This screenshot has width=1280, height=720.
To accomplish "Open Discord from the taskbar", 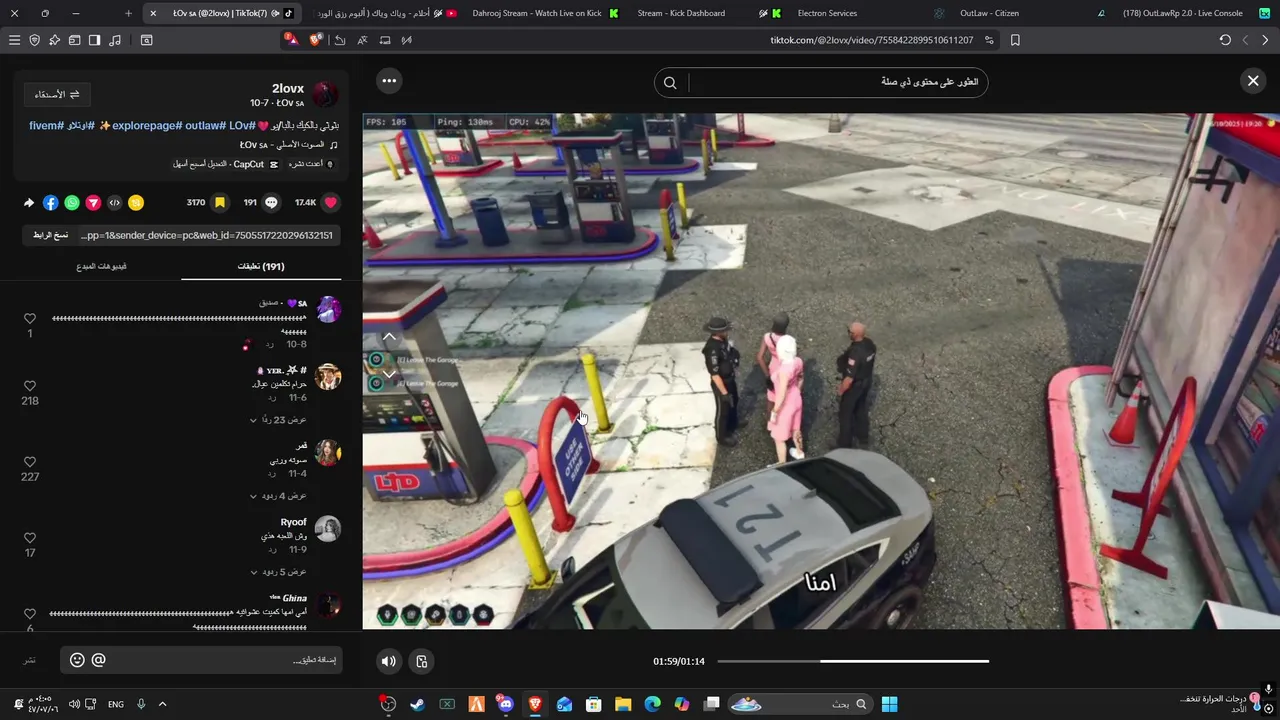I will pos(505,704).
